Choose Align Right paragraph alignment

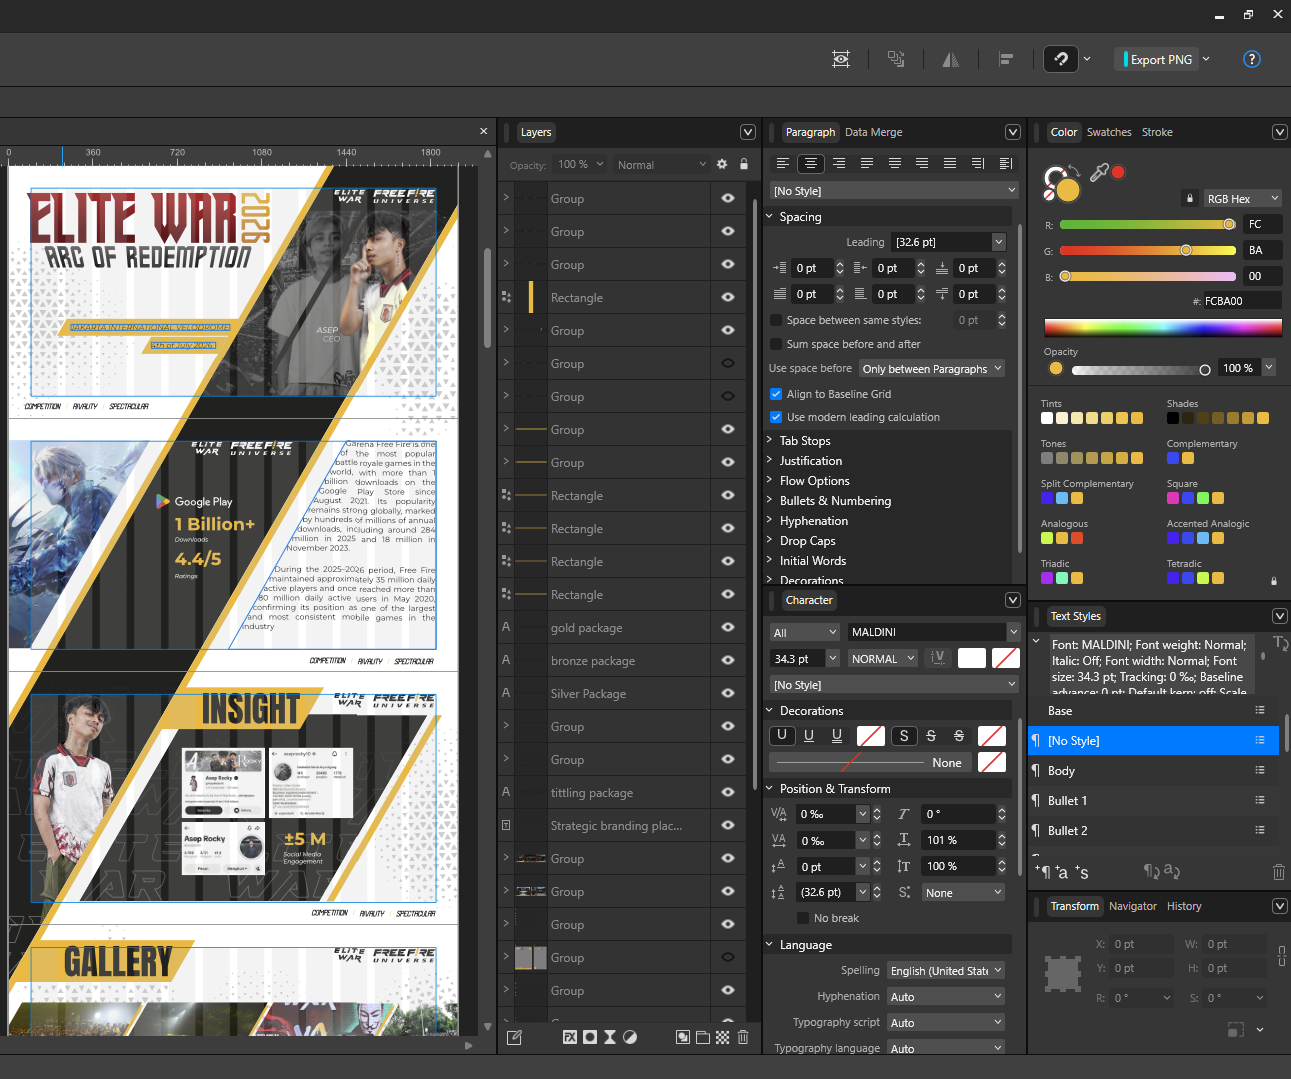(839, 163)
